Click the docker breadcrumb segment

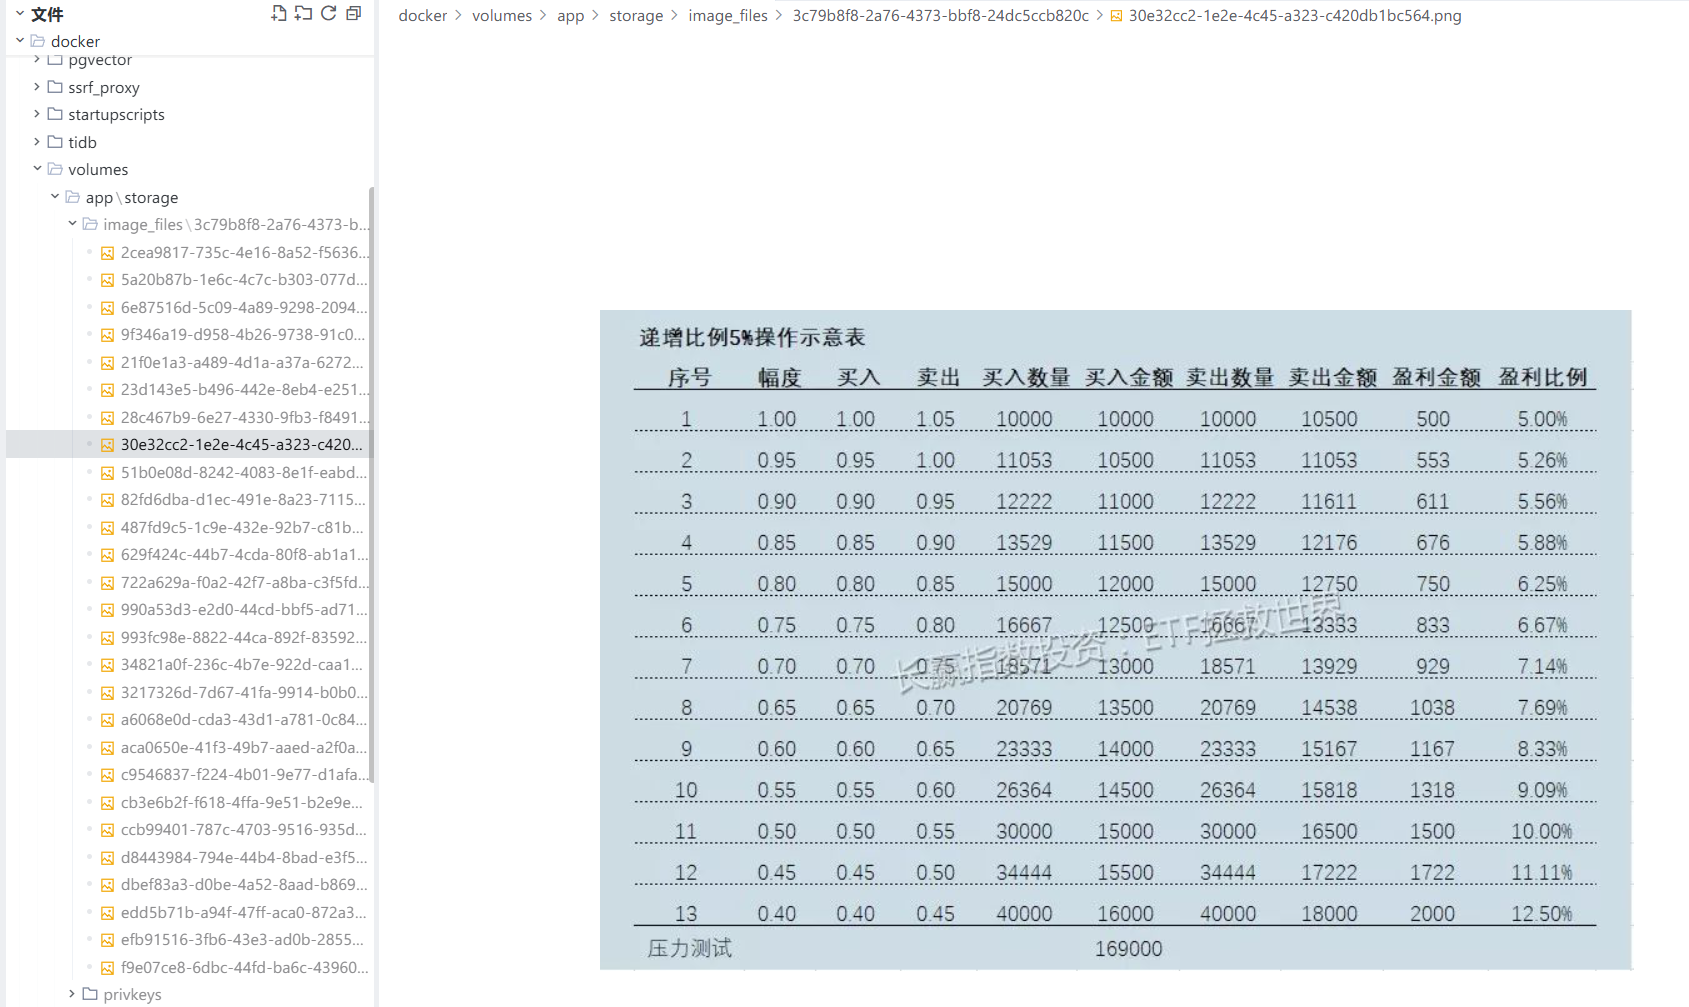422,16
